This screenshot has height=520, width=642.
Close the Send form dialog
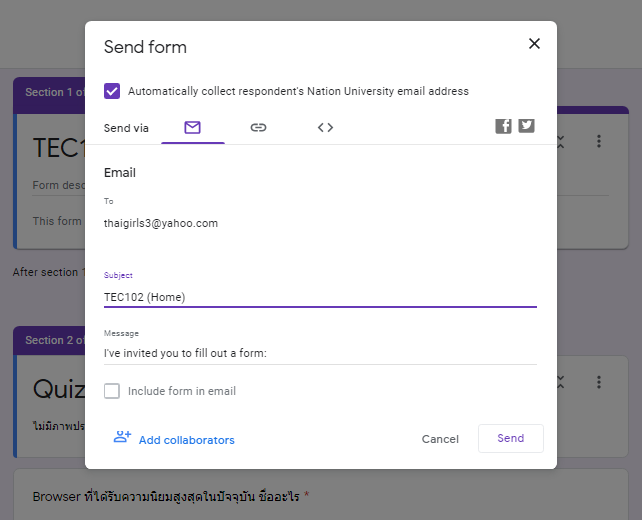[534, 44]
